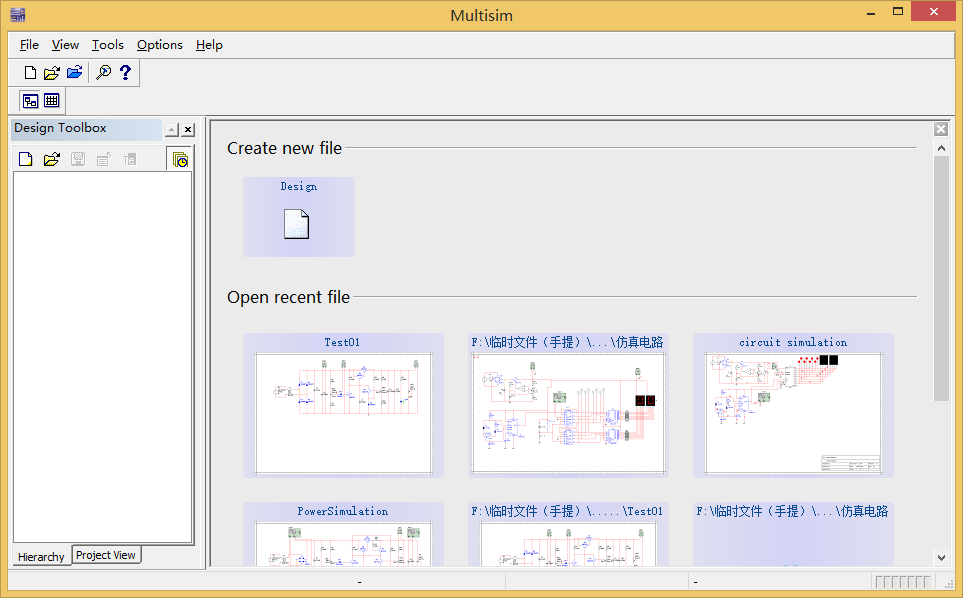Open the File menu
Screen dimensions: 963x598
point(29,45)
